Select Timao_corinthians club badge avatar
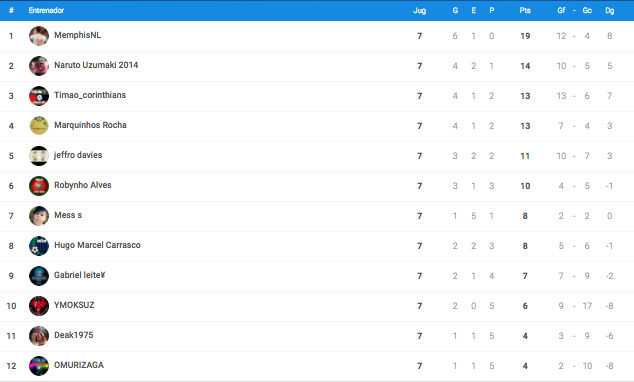634x382 pixels. [39, 96]
